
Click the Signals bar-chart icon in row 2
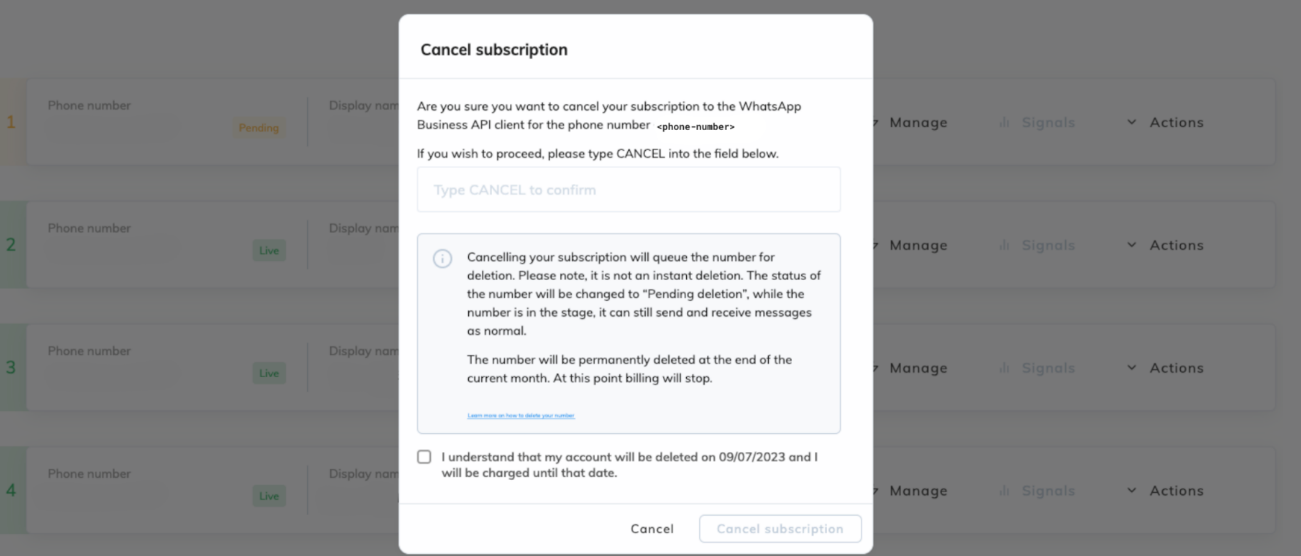pyautogui.click(x=1003, y=246)
